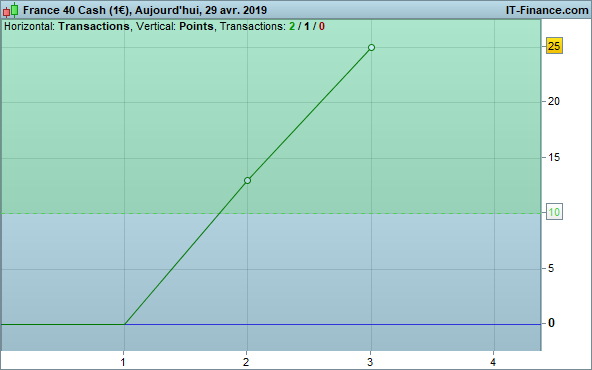The width and height of the screenshot is (592, 370).
Task: Click the yellow '25' price label
Action: click(x=554, y=46)
